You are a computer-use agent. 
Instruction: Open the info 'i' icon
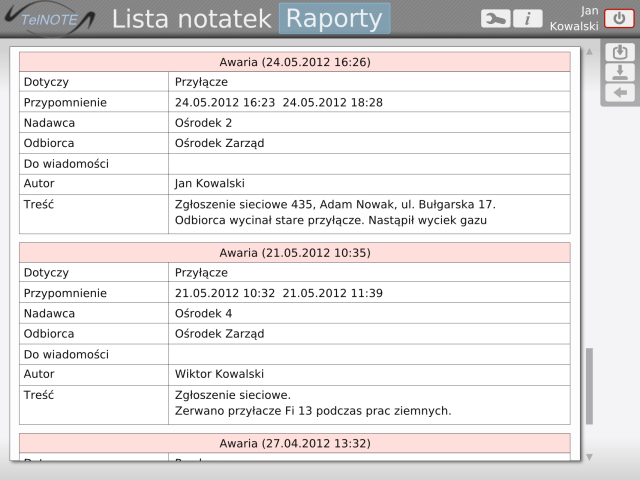527,19
